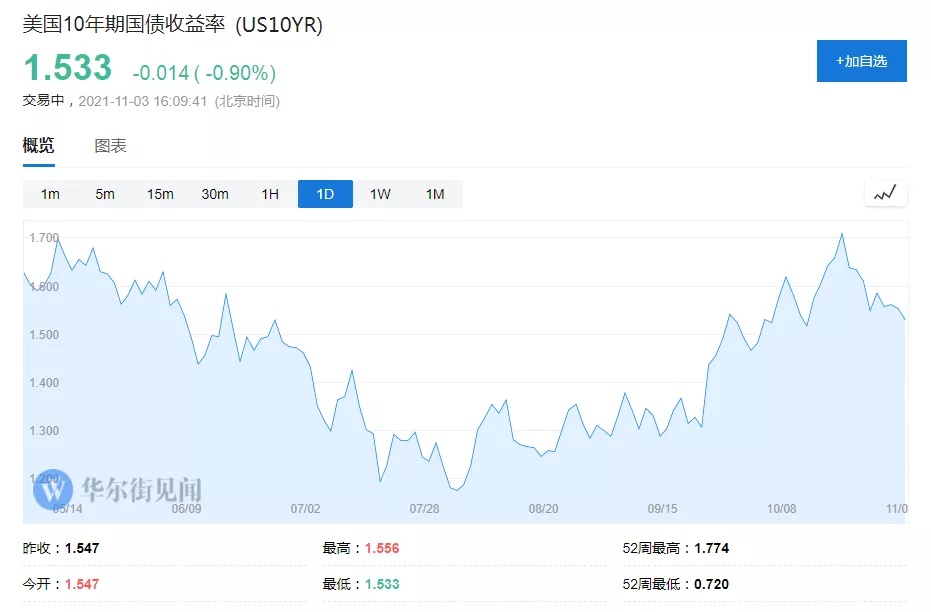Viewport: 931px width, 612px height.
Task: Select the 5m interval option
Action: (x=105, y=194)
